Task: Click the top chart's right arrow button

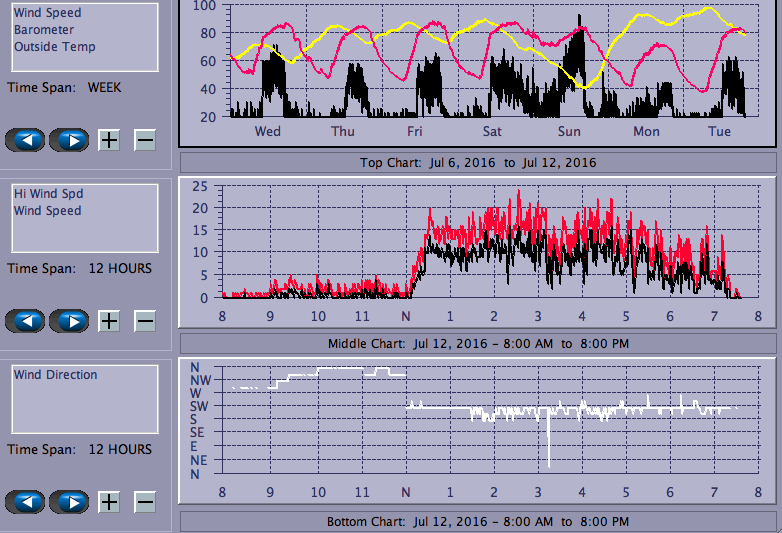Action: (x=70, y=140)
